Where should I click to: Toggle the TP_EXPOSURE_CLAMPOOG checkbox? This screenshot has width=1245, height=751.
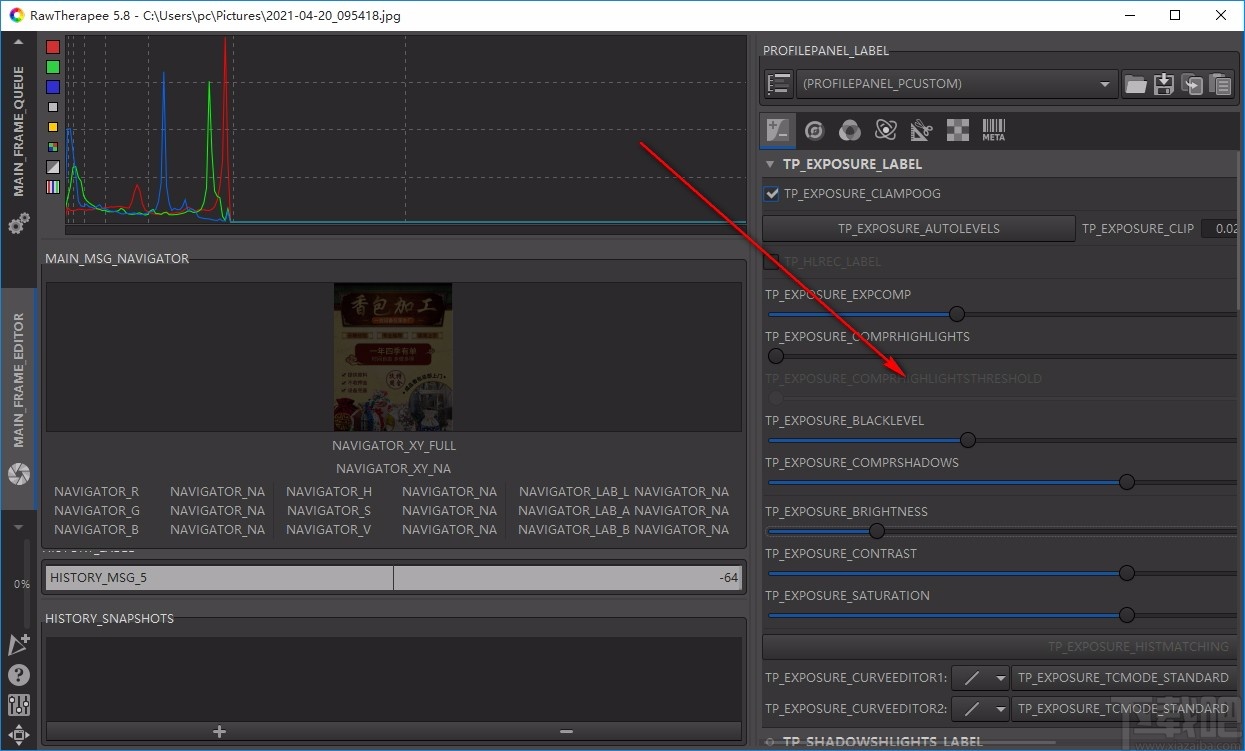click(771, 194)
